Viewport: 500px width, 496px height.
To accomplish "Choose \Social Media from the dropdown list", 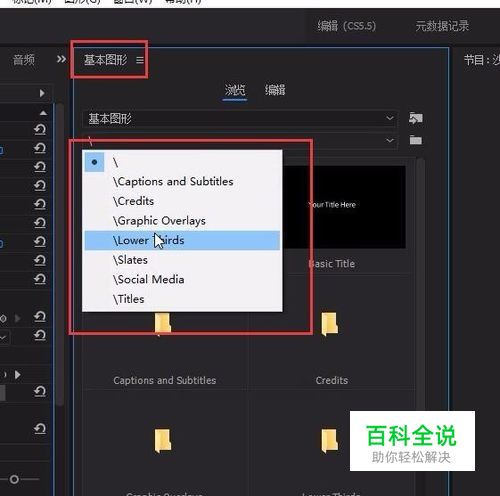I will (182, 279).
